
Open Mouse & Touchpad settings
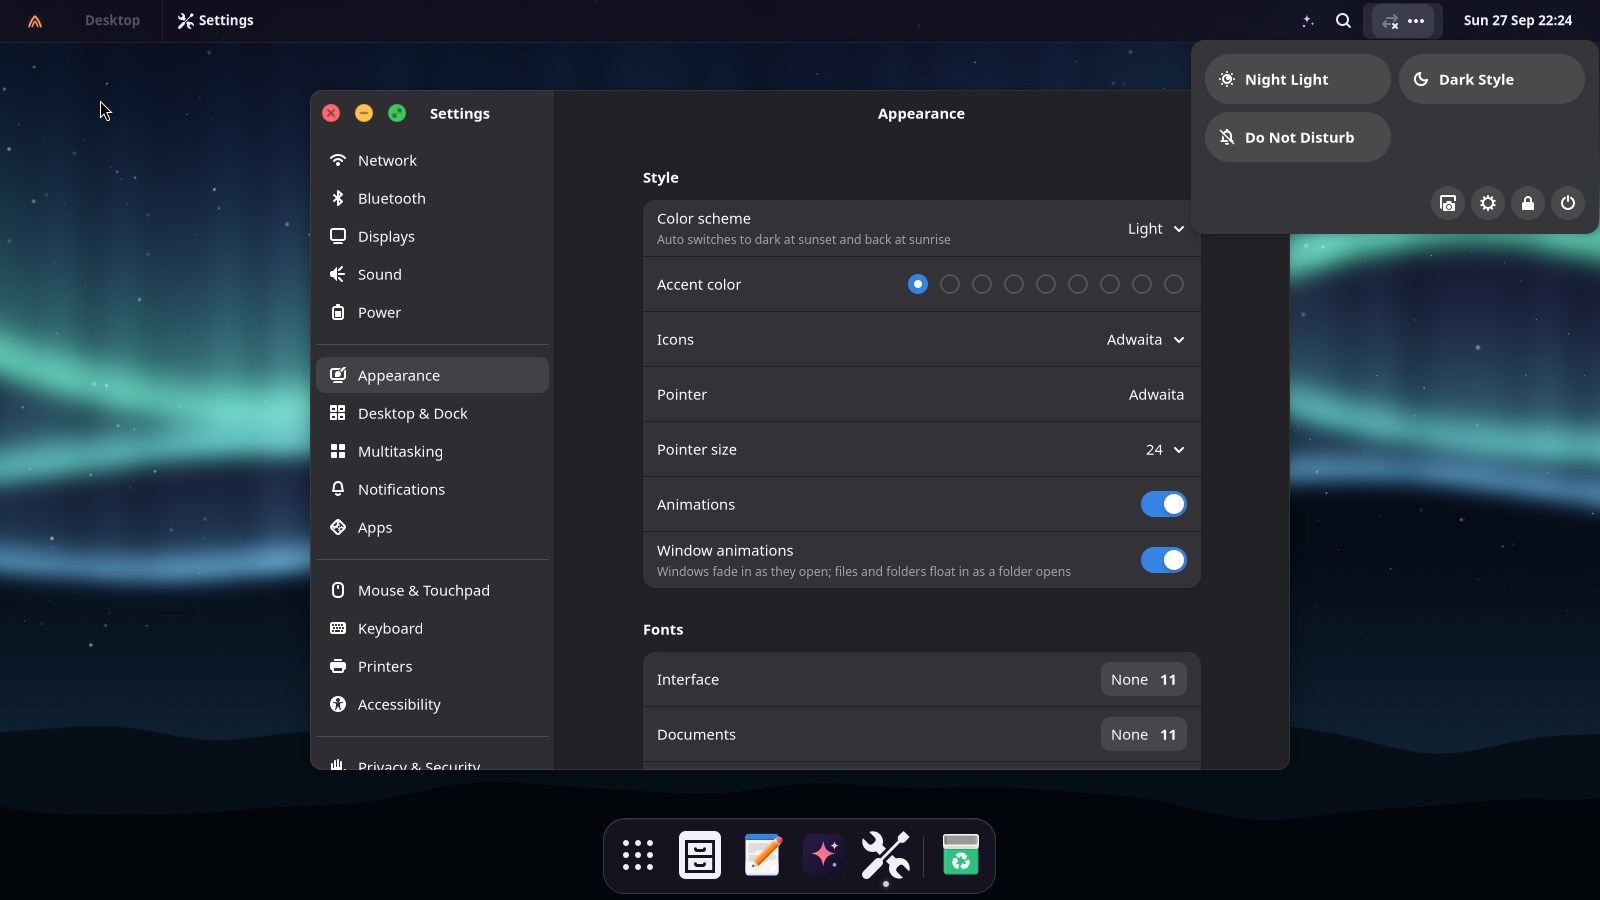click(432, 590)
